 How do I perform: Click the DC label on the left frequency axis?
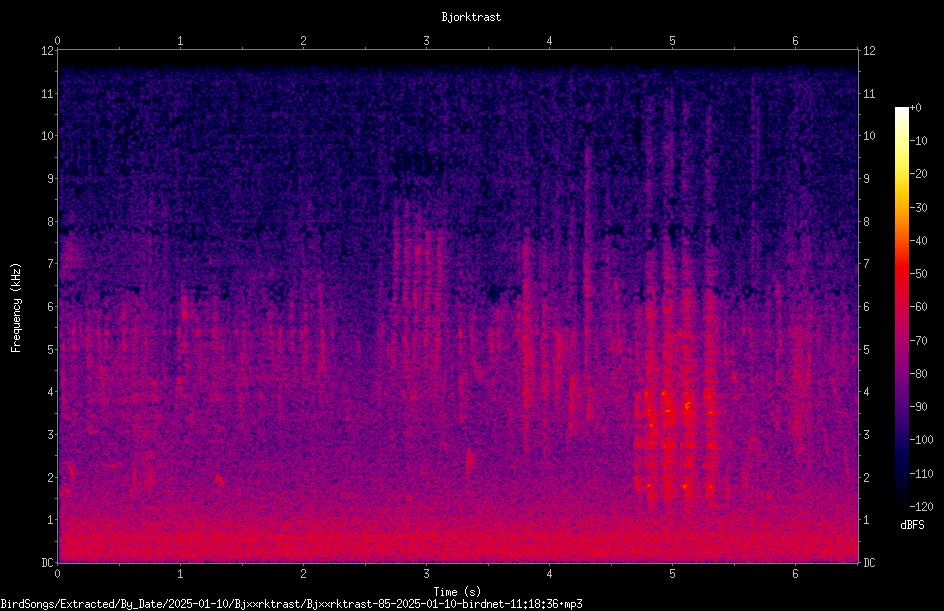point(48,563)
